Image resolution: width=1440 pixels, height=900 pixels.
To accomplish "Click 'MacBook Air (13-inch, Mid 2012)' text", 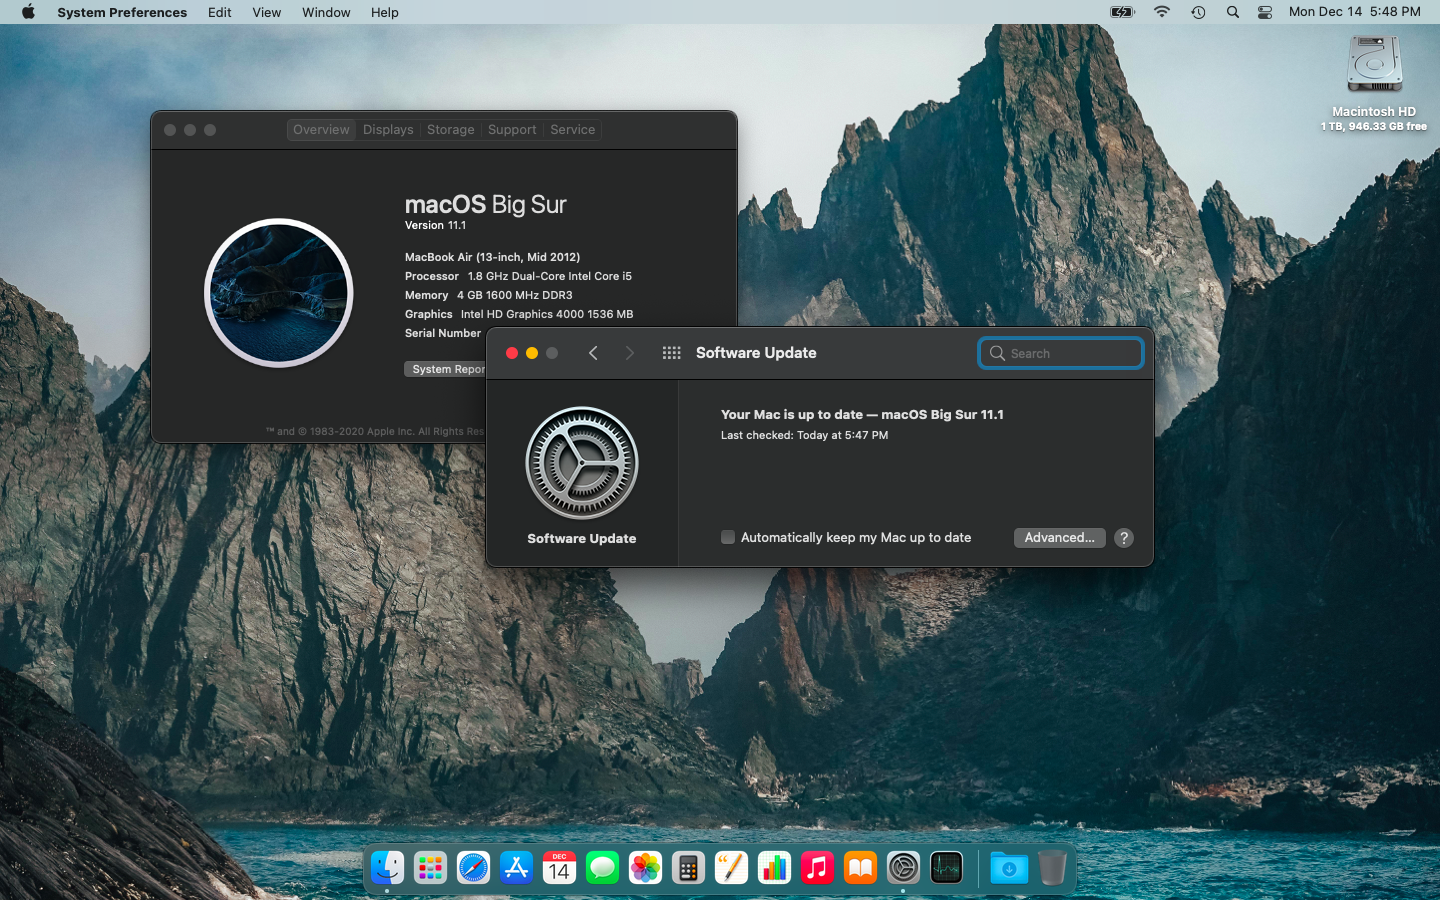I will click(x=492, y=257).
